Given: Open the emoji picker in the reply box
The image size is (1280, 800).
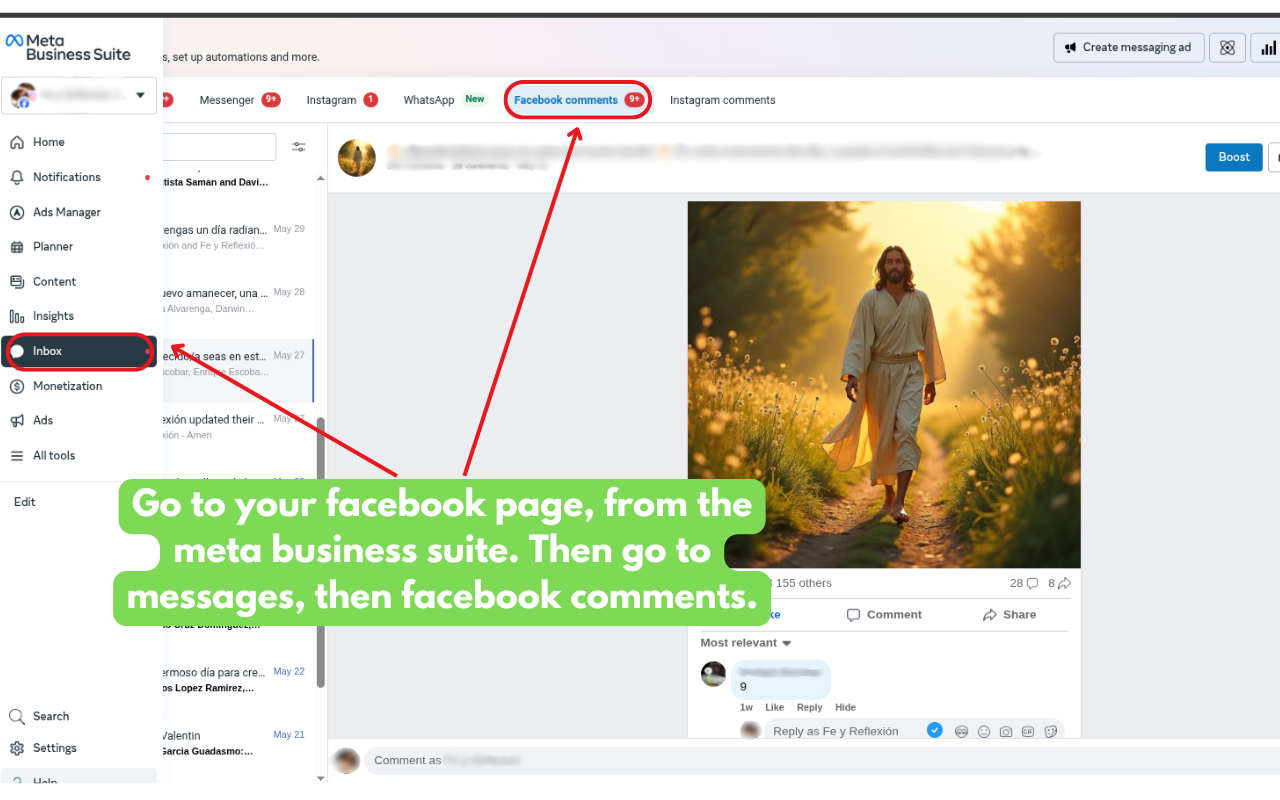Looking at the screenshot, I should click(984, 732).
